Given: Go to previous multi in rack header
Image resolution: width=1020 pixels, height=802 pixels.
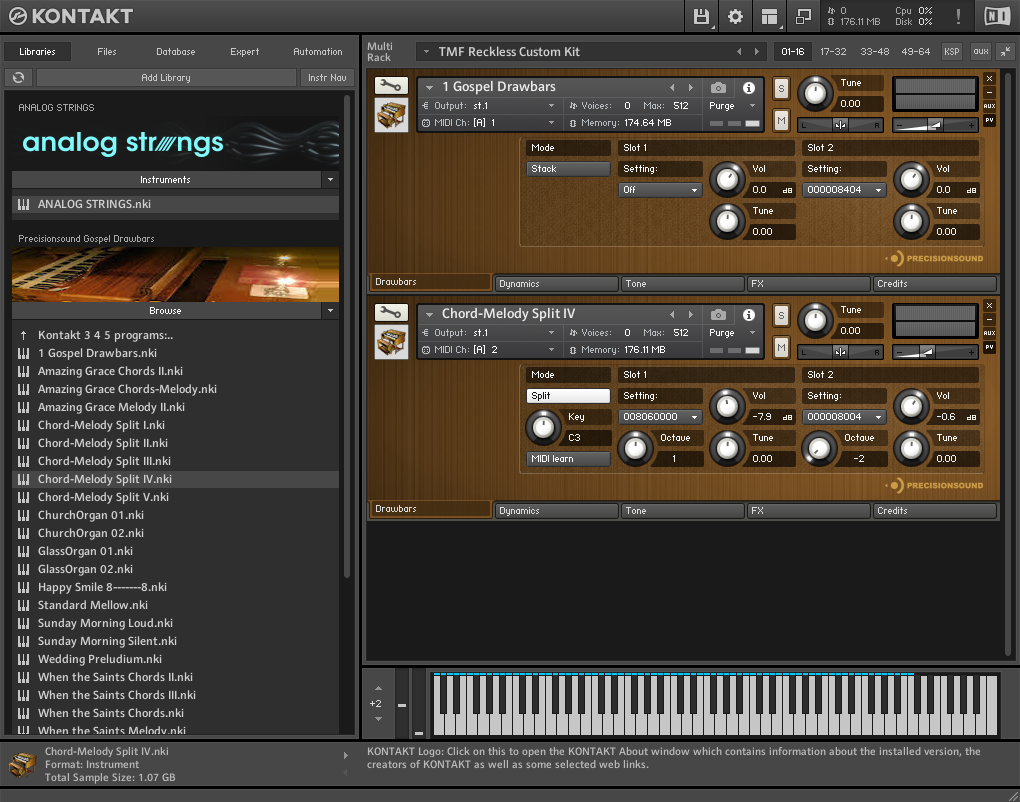Looking at the screenshot, I should point(739,51).
